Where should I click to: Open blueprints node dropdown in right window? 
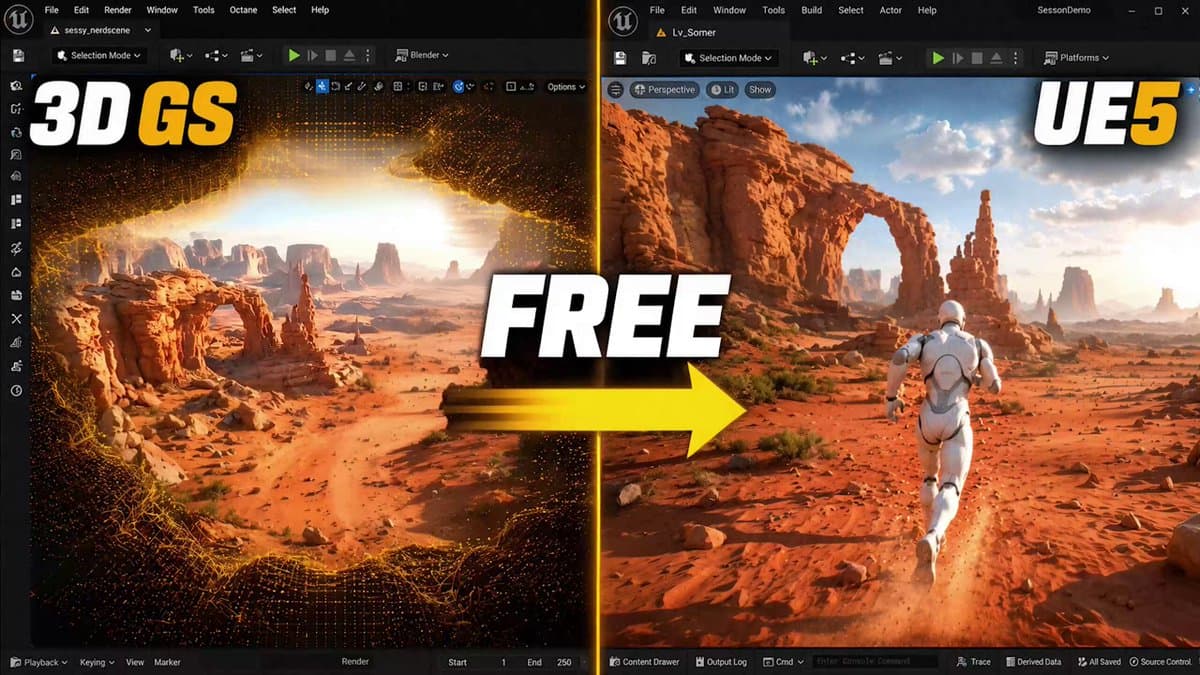tap(851, 58)
